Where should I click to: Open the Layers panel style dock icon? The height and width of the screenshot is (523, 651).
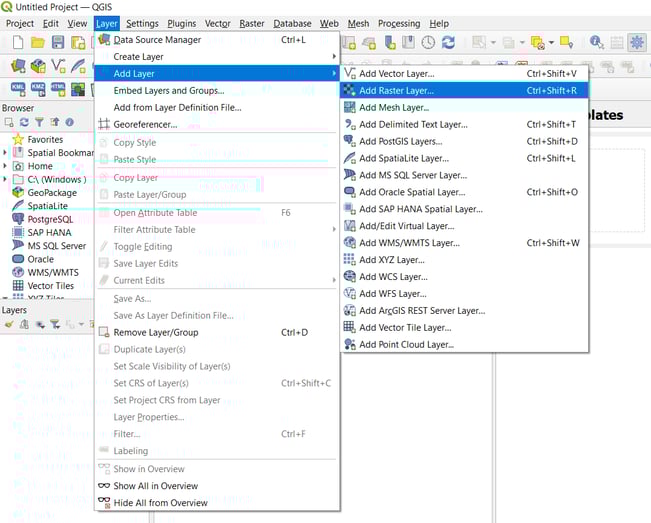[x=9, y=324]
